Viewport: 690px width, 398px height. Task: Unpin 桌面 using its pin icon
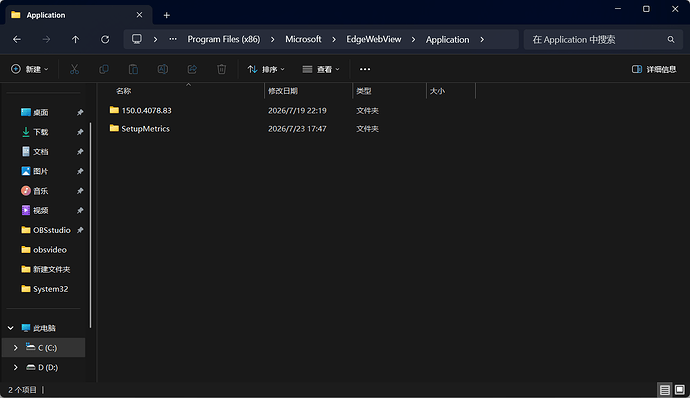pos(80,113)
